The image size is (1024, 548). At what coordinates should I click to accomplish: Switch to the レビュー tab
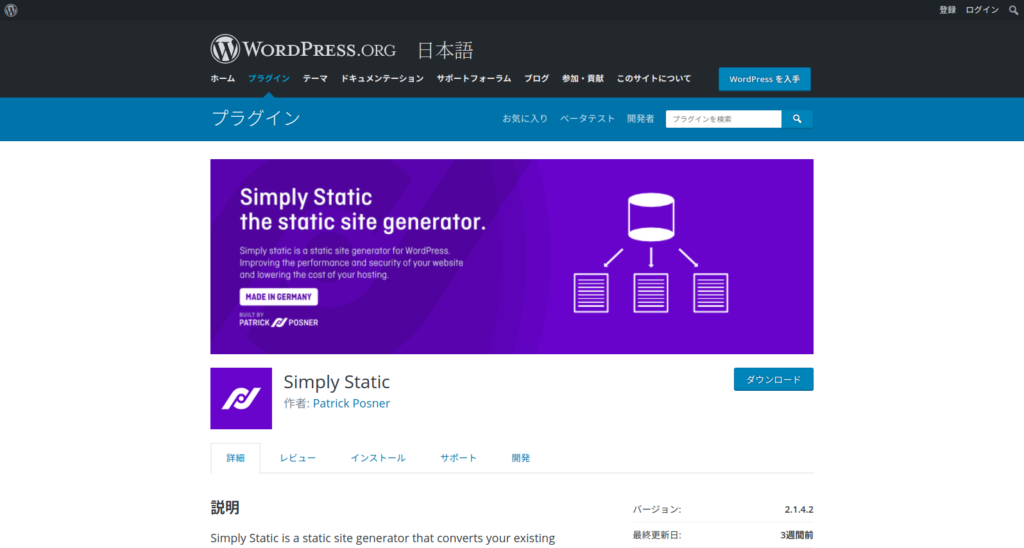(298, 458)
